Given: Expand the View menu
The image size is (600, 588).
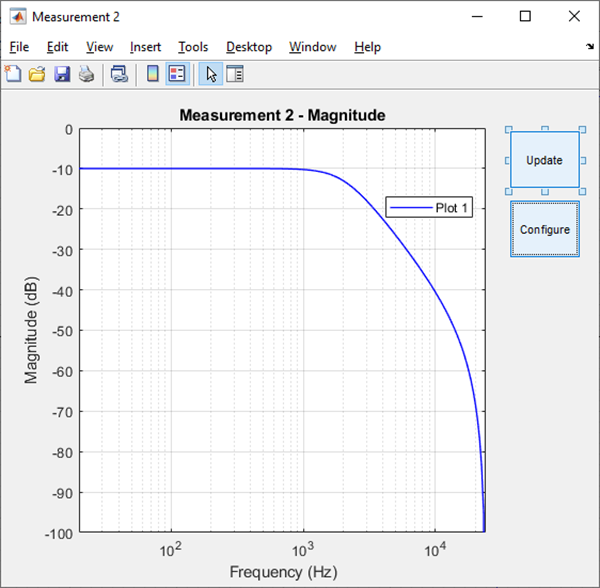Looking at the screenshot, I should click(99, 47).
